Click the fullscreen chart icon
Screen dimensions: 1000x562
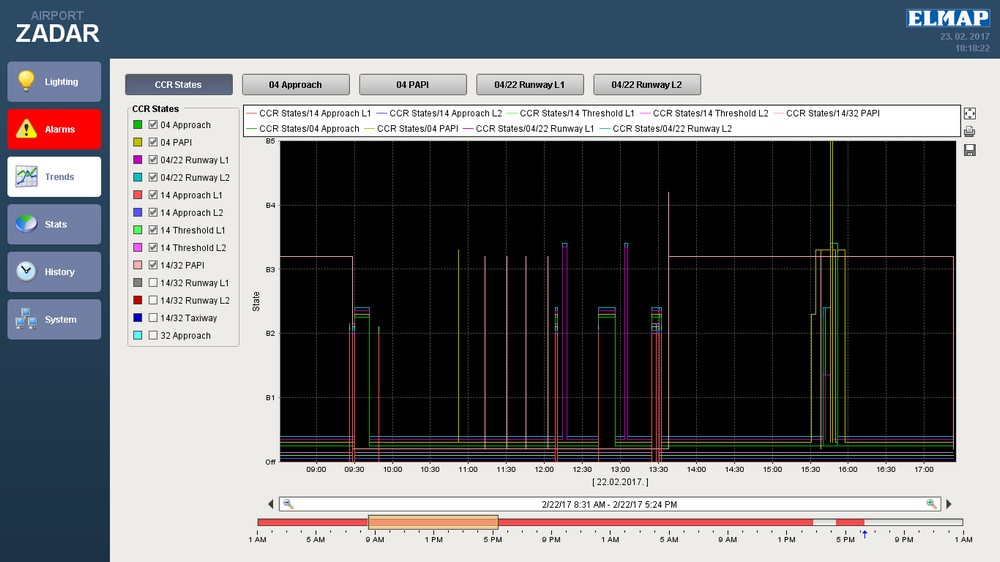[x=969, y=114]
